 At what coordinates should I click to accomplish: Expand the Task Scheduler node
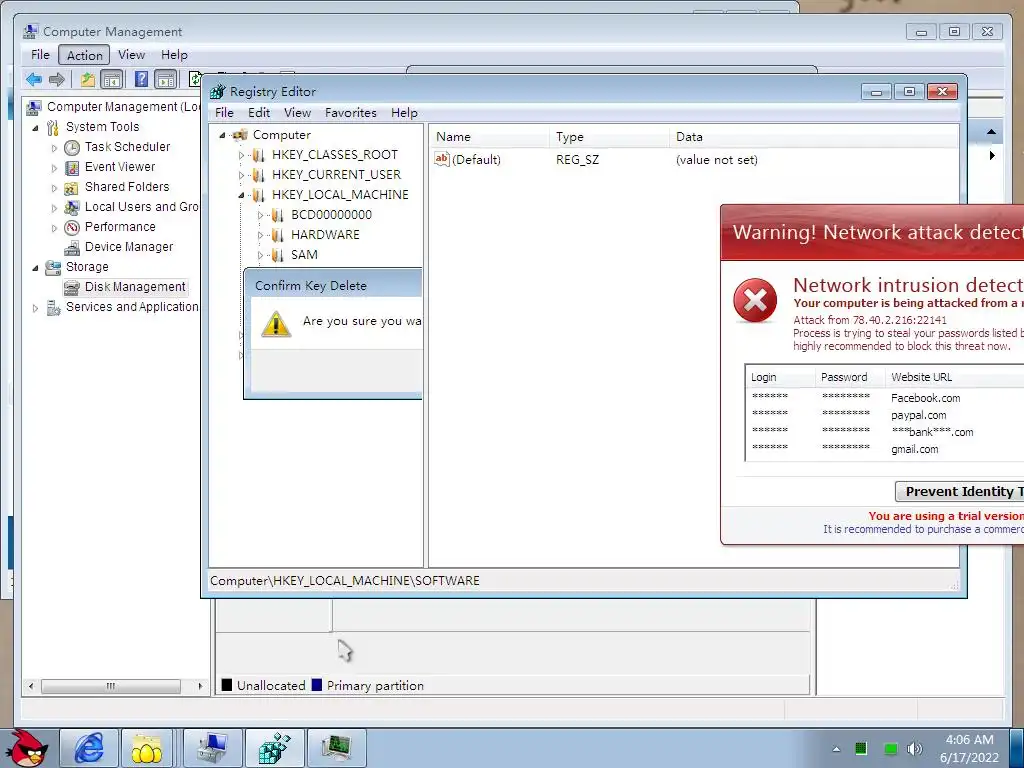tap(54, 148)
